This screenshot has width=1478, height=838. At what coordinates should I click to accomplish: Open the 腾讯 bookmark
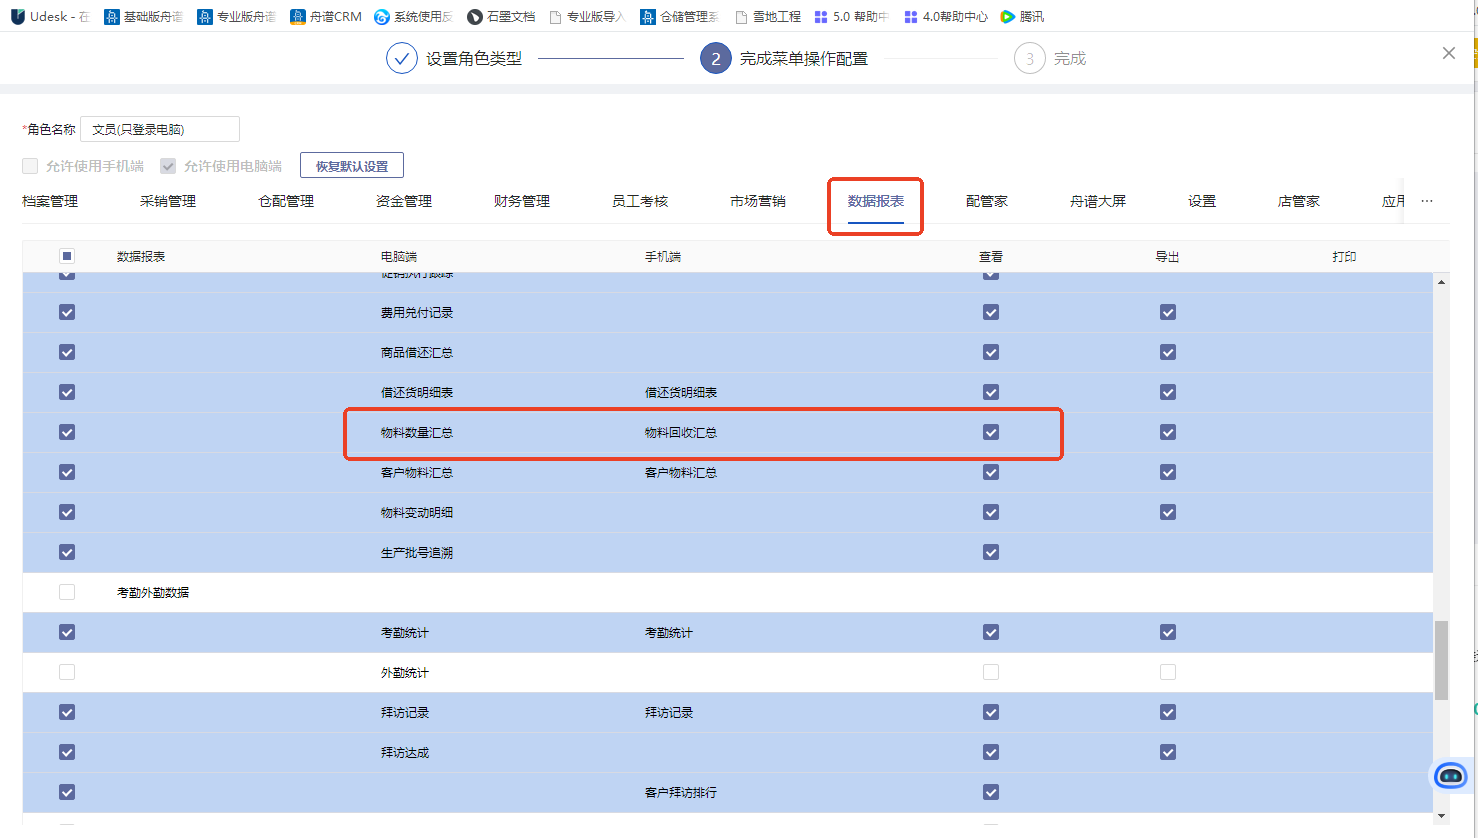[1022, 16]
